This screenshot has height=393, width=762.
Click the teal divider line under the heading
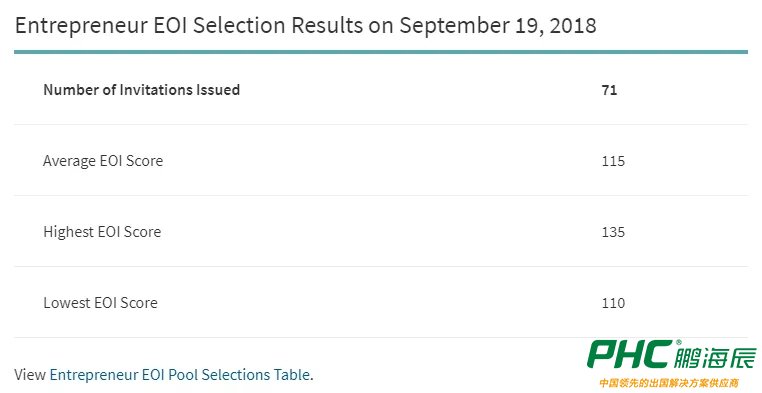point(381,51)
